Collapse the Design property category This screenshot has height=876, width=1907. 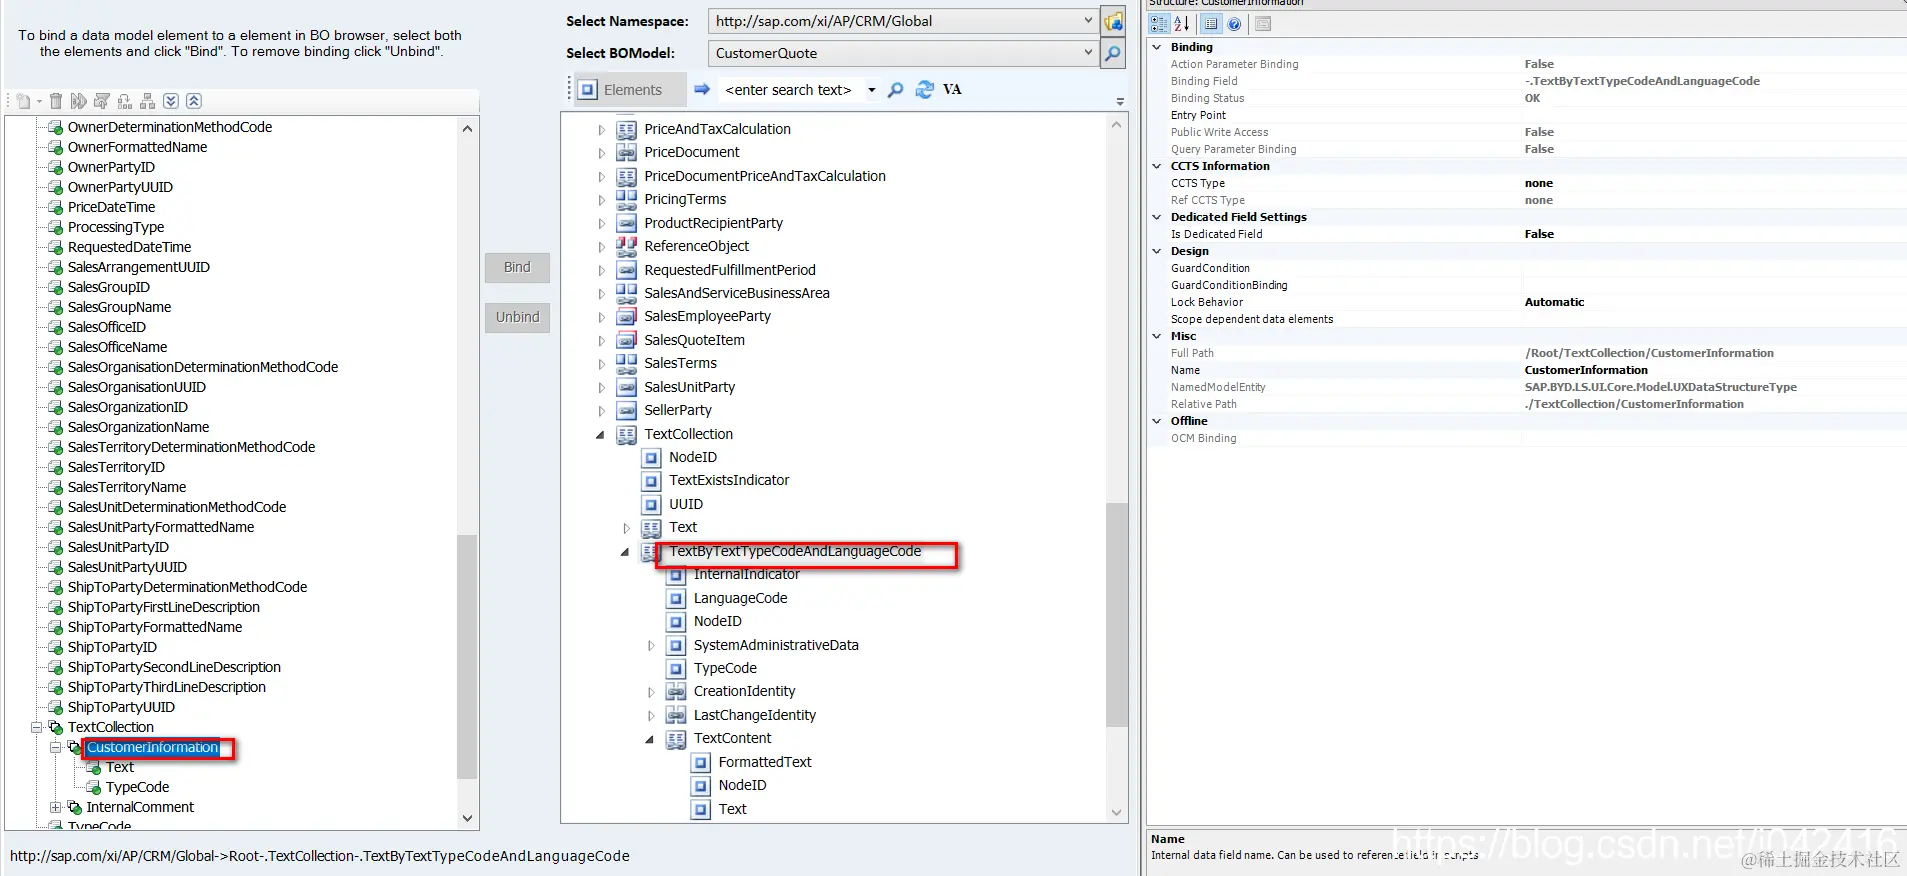tap(1157, 251)
